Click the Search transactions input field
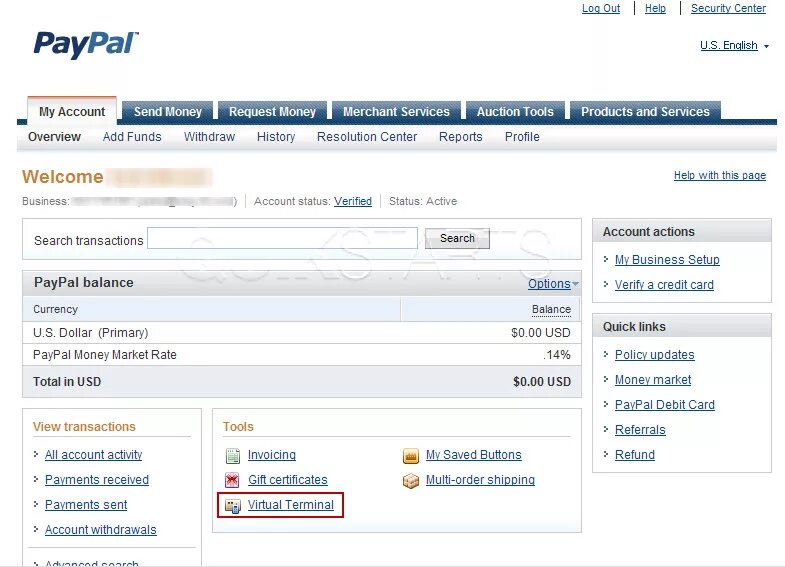 click(x=282, y=238)
